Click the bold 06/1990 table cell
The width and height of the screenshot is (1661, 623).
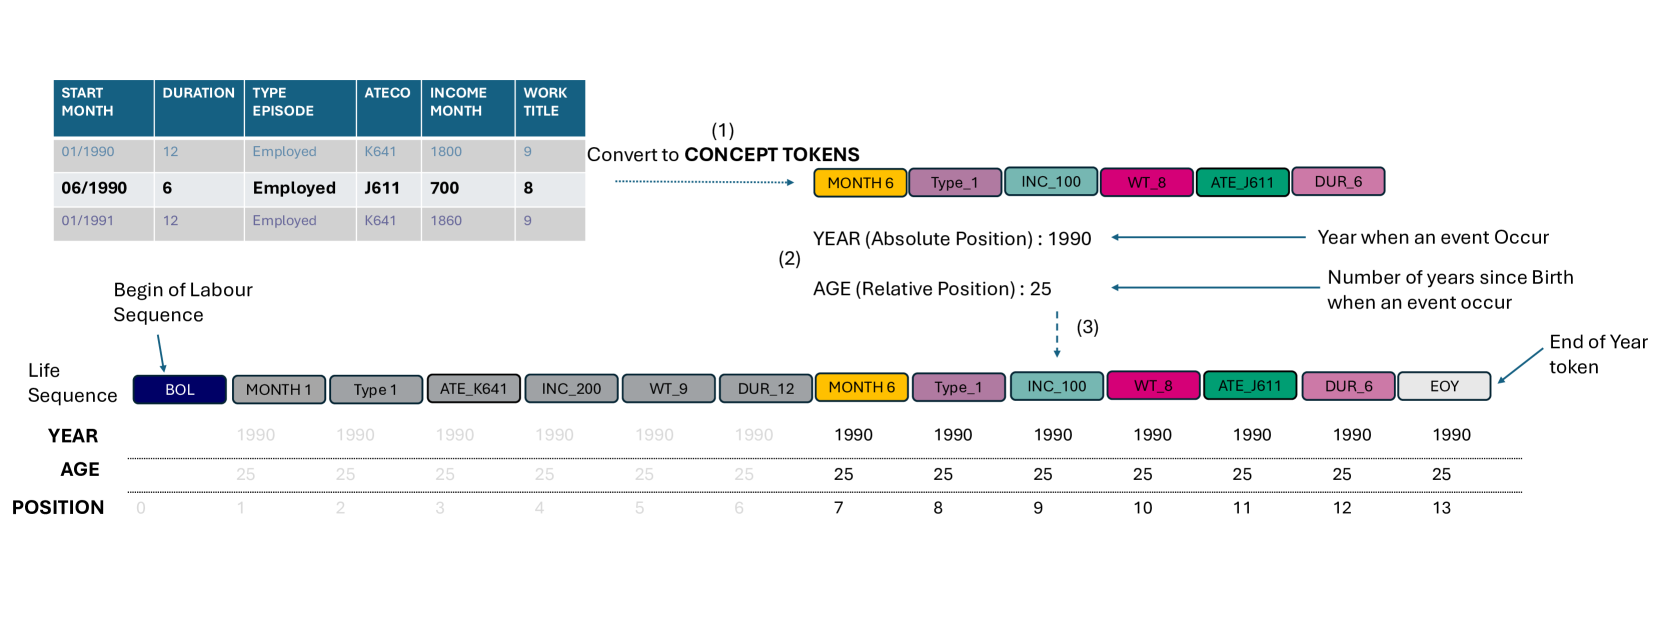click(x=94, y=188)
